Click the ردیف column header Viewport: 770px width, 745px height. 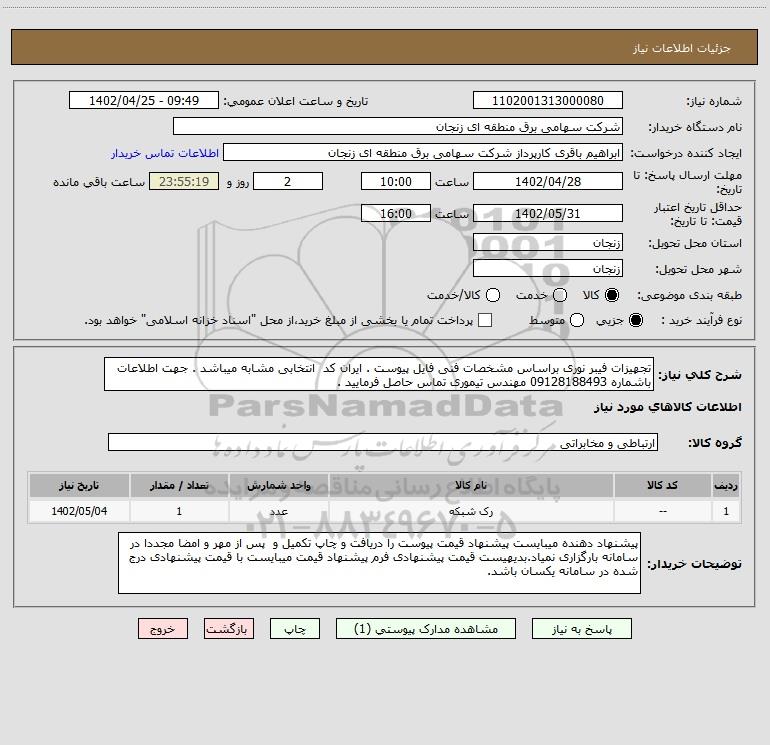(x=726, y=486)
